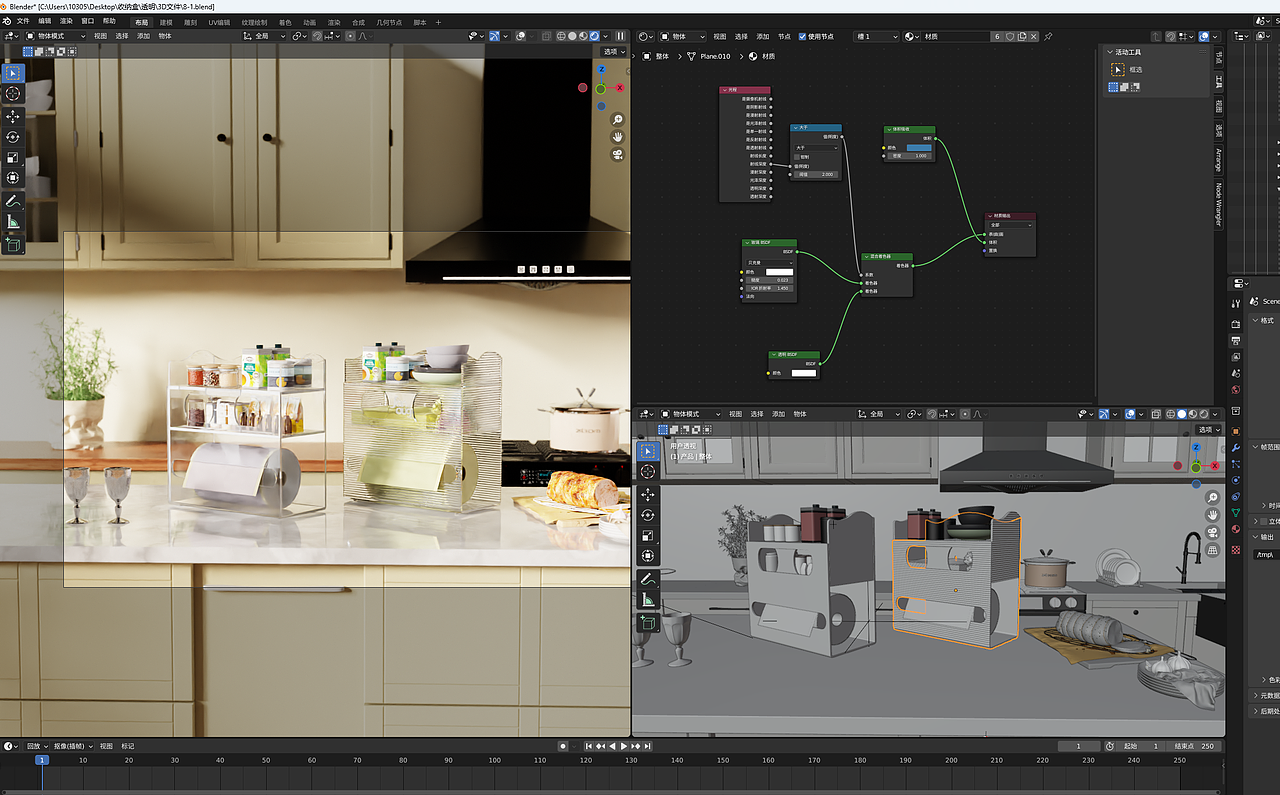Select the Scale tool in the rendered viewport
Screen dimensions: 1280x795
13,157
